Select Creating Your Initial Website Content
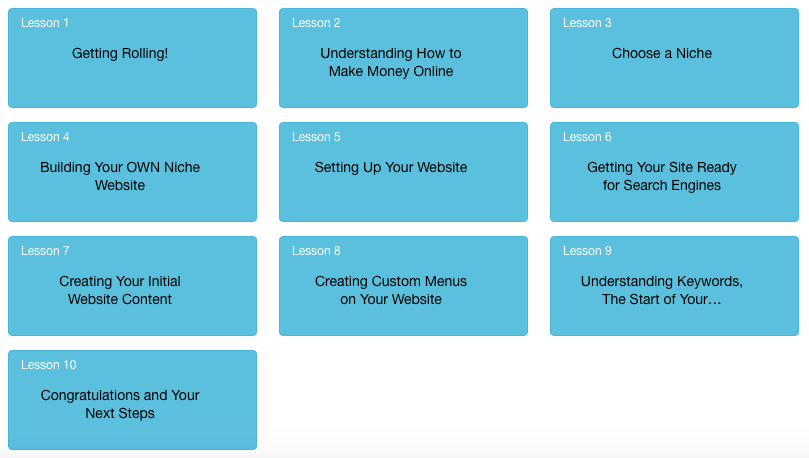The image size is (809, 458). tap(132, 286)
